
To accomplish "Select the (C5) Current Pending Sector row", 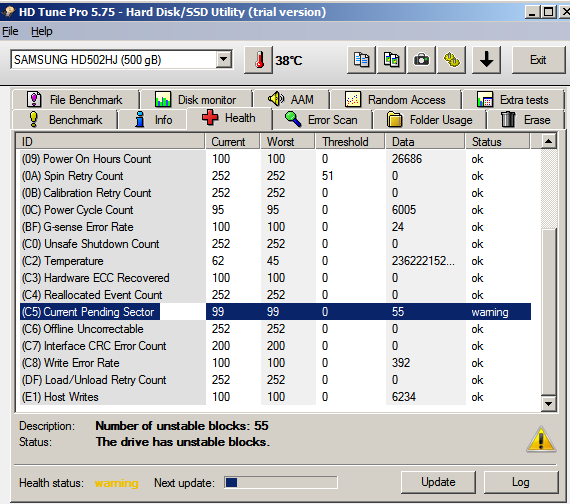I will (x=275, y=312).
